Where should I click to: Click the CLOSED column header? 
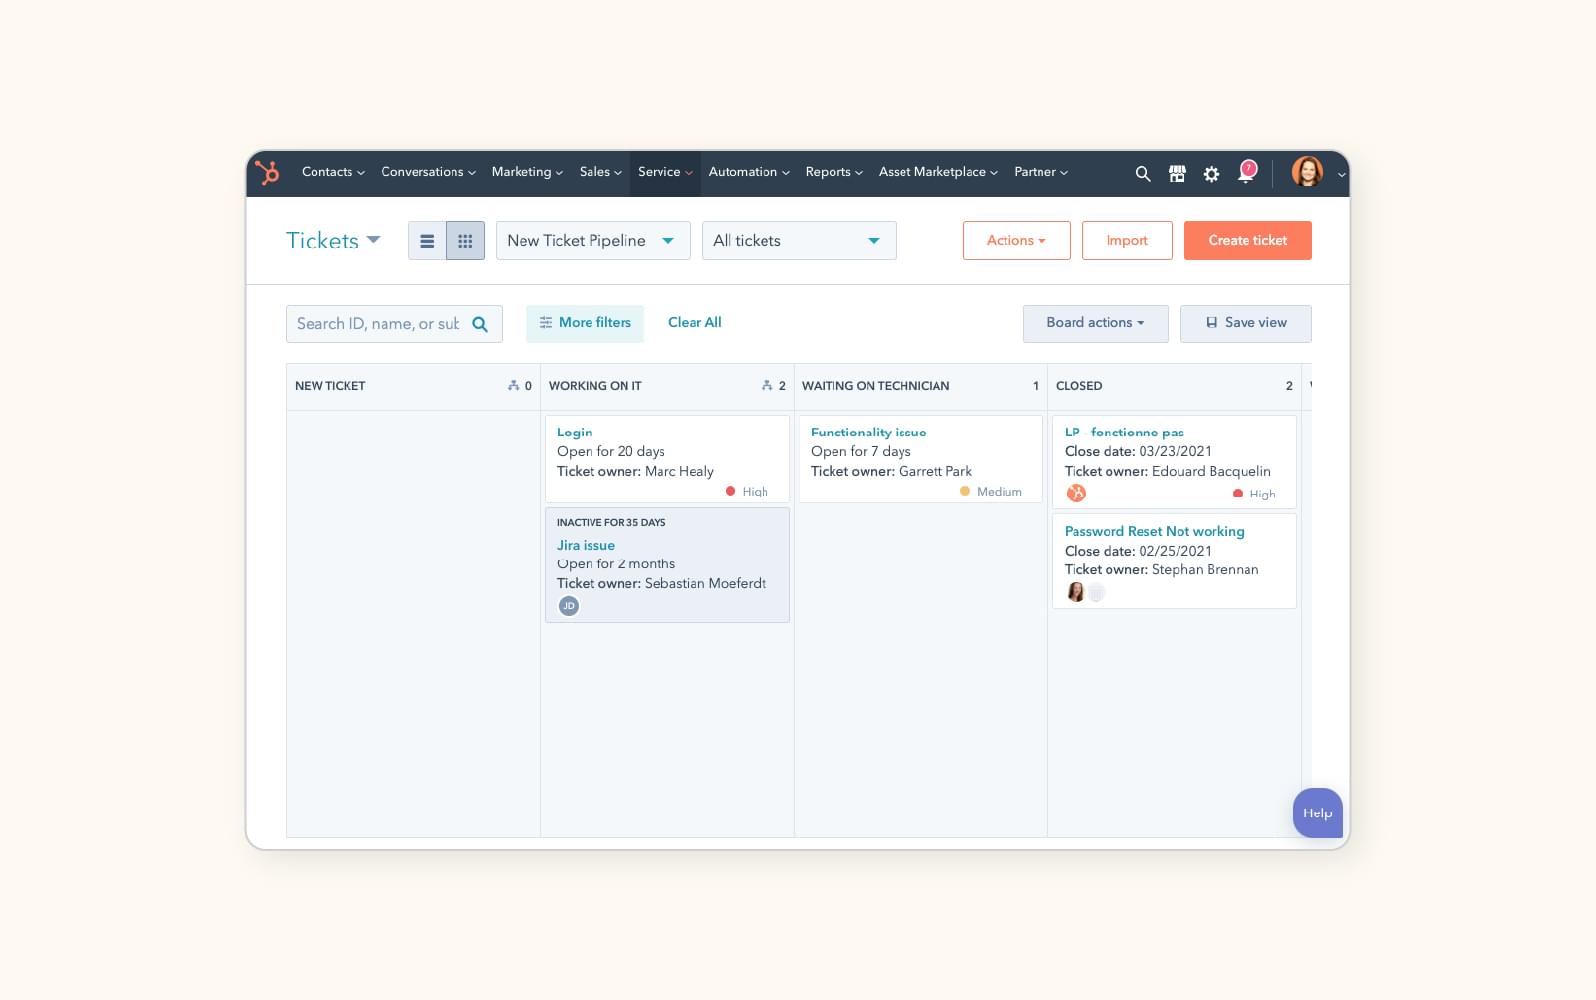tap(1079, 386)
